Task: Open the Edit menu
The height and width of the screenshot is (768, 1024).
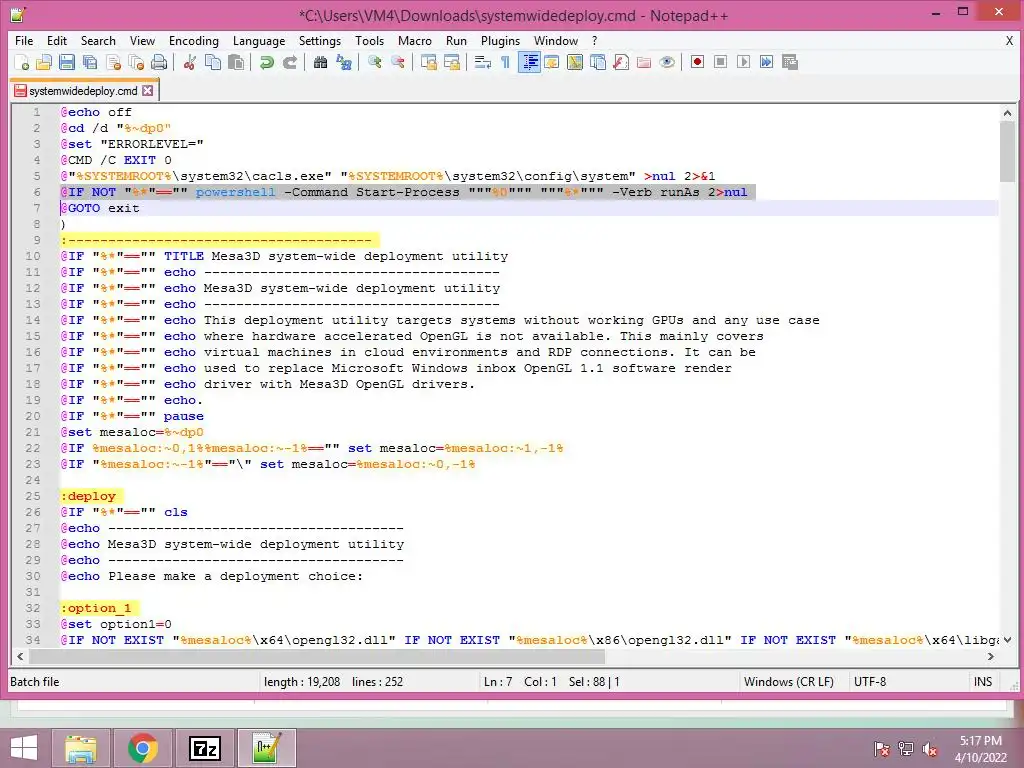Action: pos(57,40)
